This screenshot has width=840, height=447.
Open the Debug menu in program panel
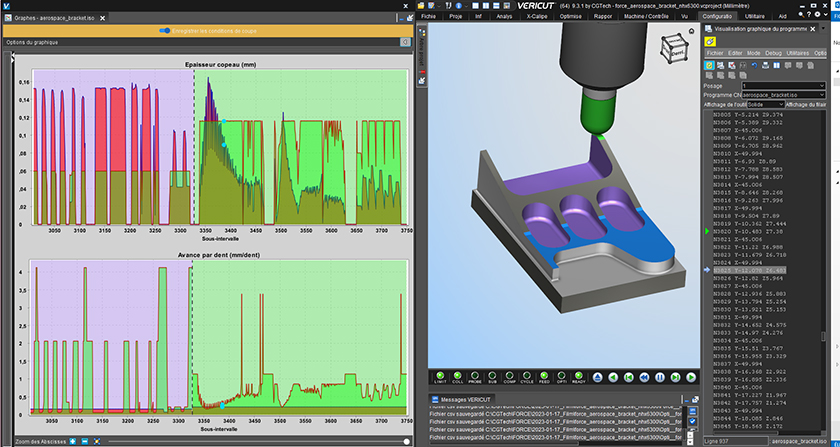774,52
